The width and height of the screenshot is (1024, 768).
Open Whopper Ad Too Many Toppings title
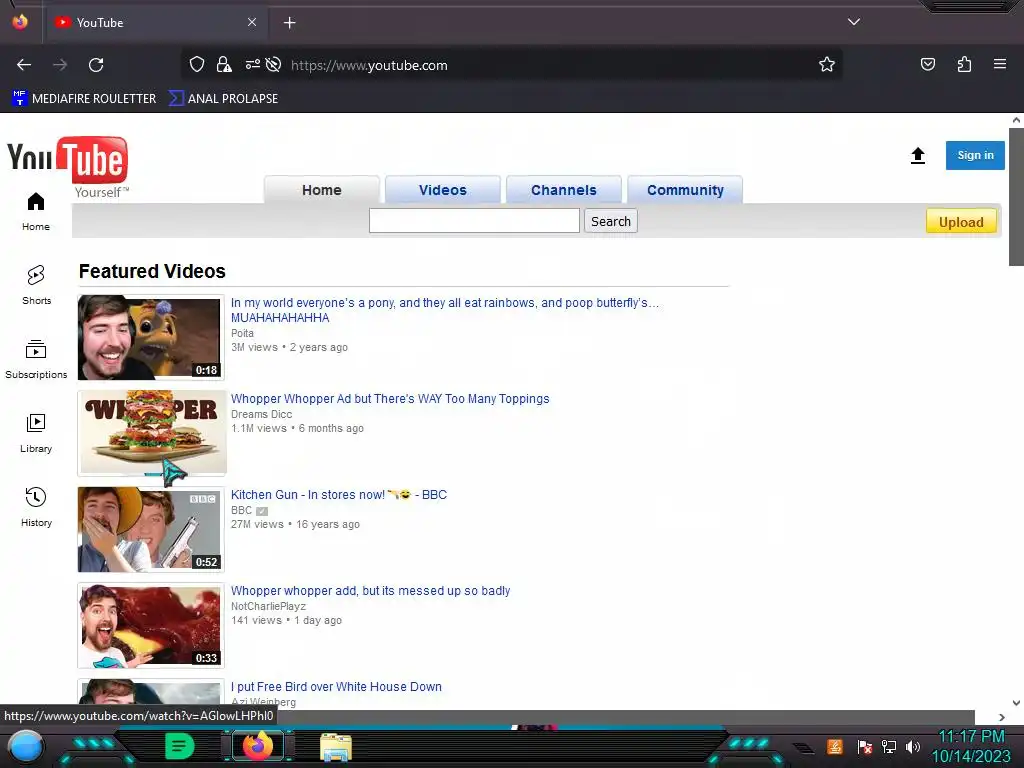(390, 399)
